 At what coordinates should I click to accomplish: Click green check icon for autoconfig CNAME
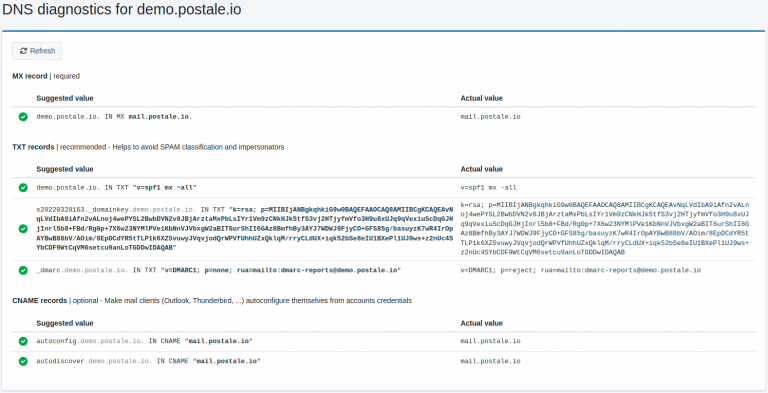pyautogui.click(x=23, y=341)
